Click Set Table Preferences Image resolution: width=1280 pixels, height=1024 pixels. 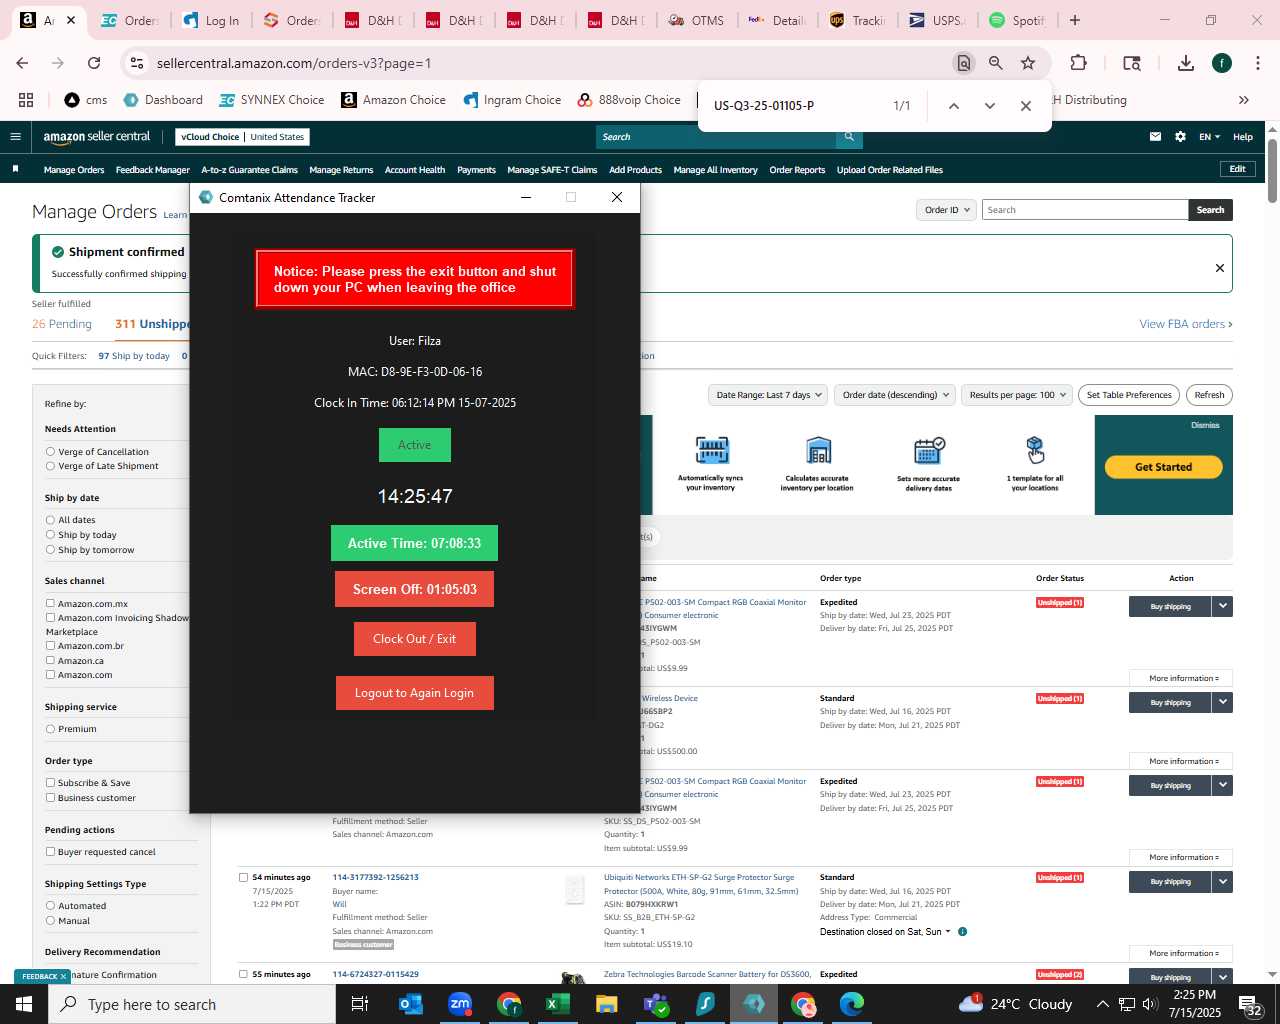[1129, 395]
